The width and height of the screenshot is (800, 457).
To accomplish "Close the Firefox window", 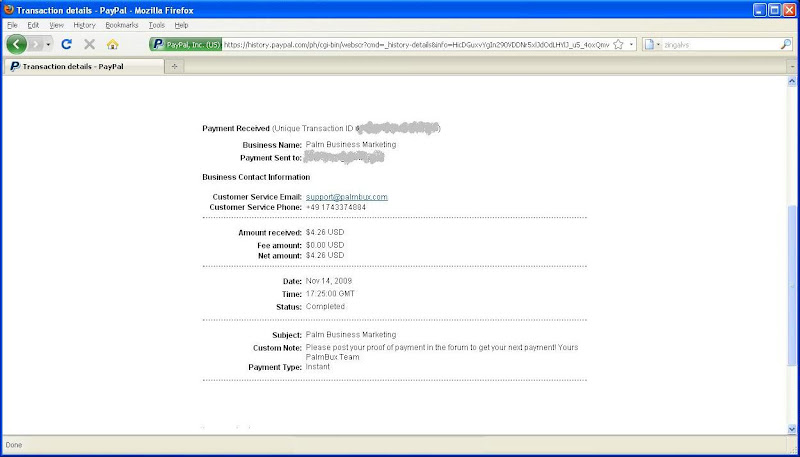I will tap(789, 10).
